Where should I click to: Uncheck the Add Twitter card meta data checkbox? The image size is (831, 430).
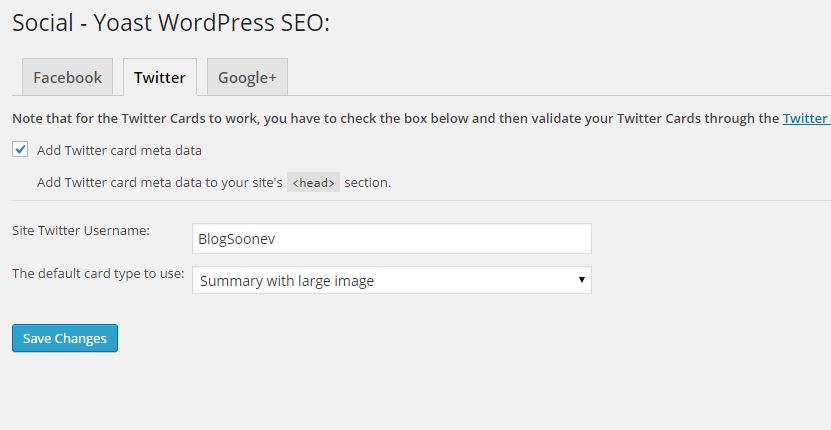20,150
